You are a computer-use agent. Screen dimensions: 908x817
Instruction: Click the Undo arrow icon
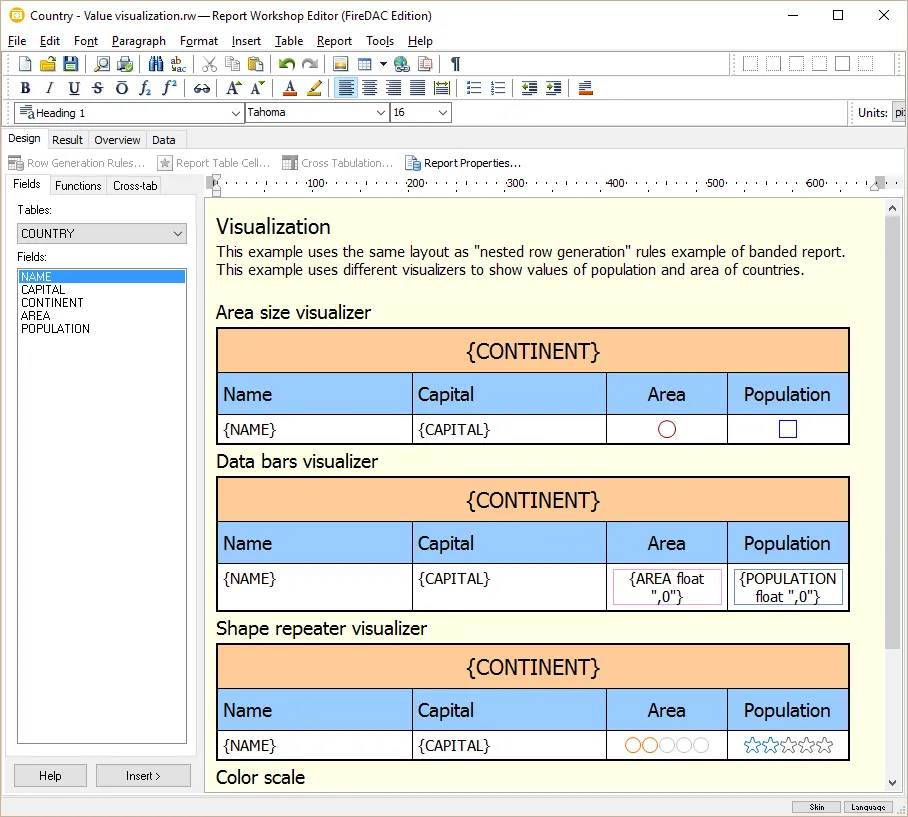287,64
